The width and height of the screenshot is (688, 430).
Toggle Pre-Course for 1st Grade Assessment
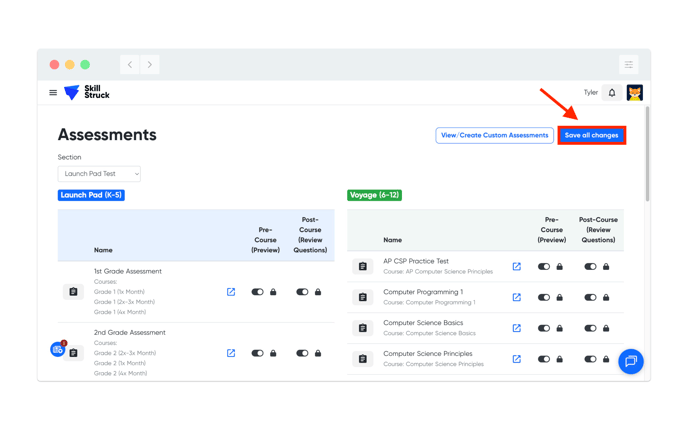(x=257, y=292)
